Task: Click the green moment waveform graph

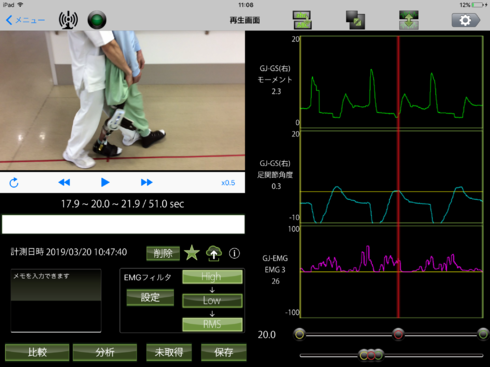Action: coord(391,82)
